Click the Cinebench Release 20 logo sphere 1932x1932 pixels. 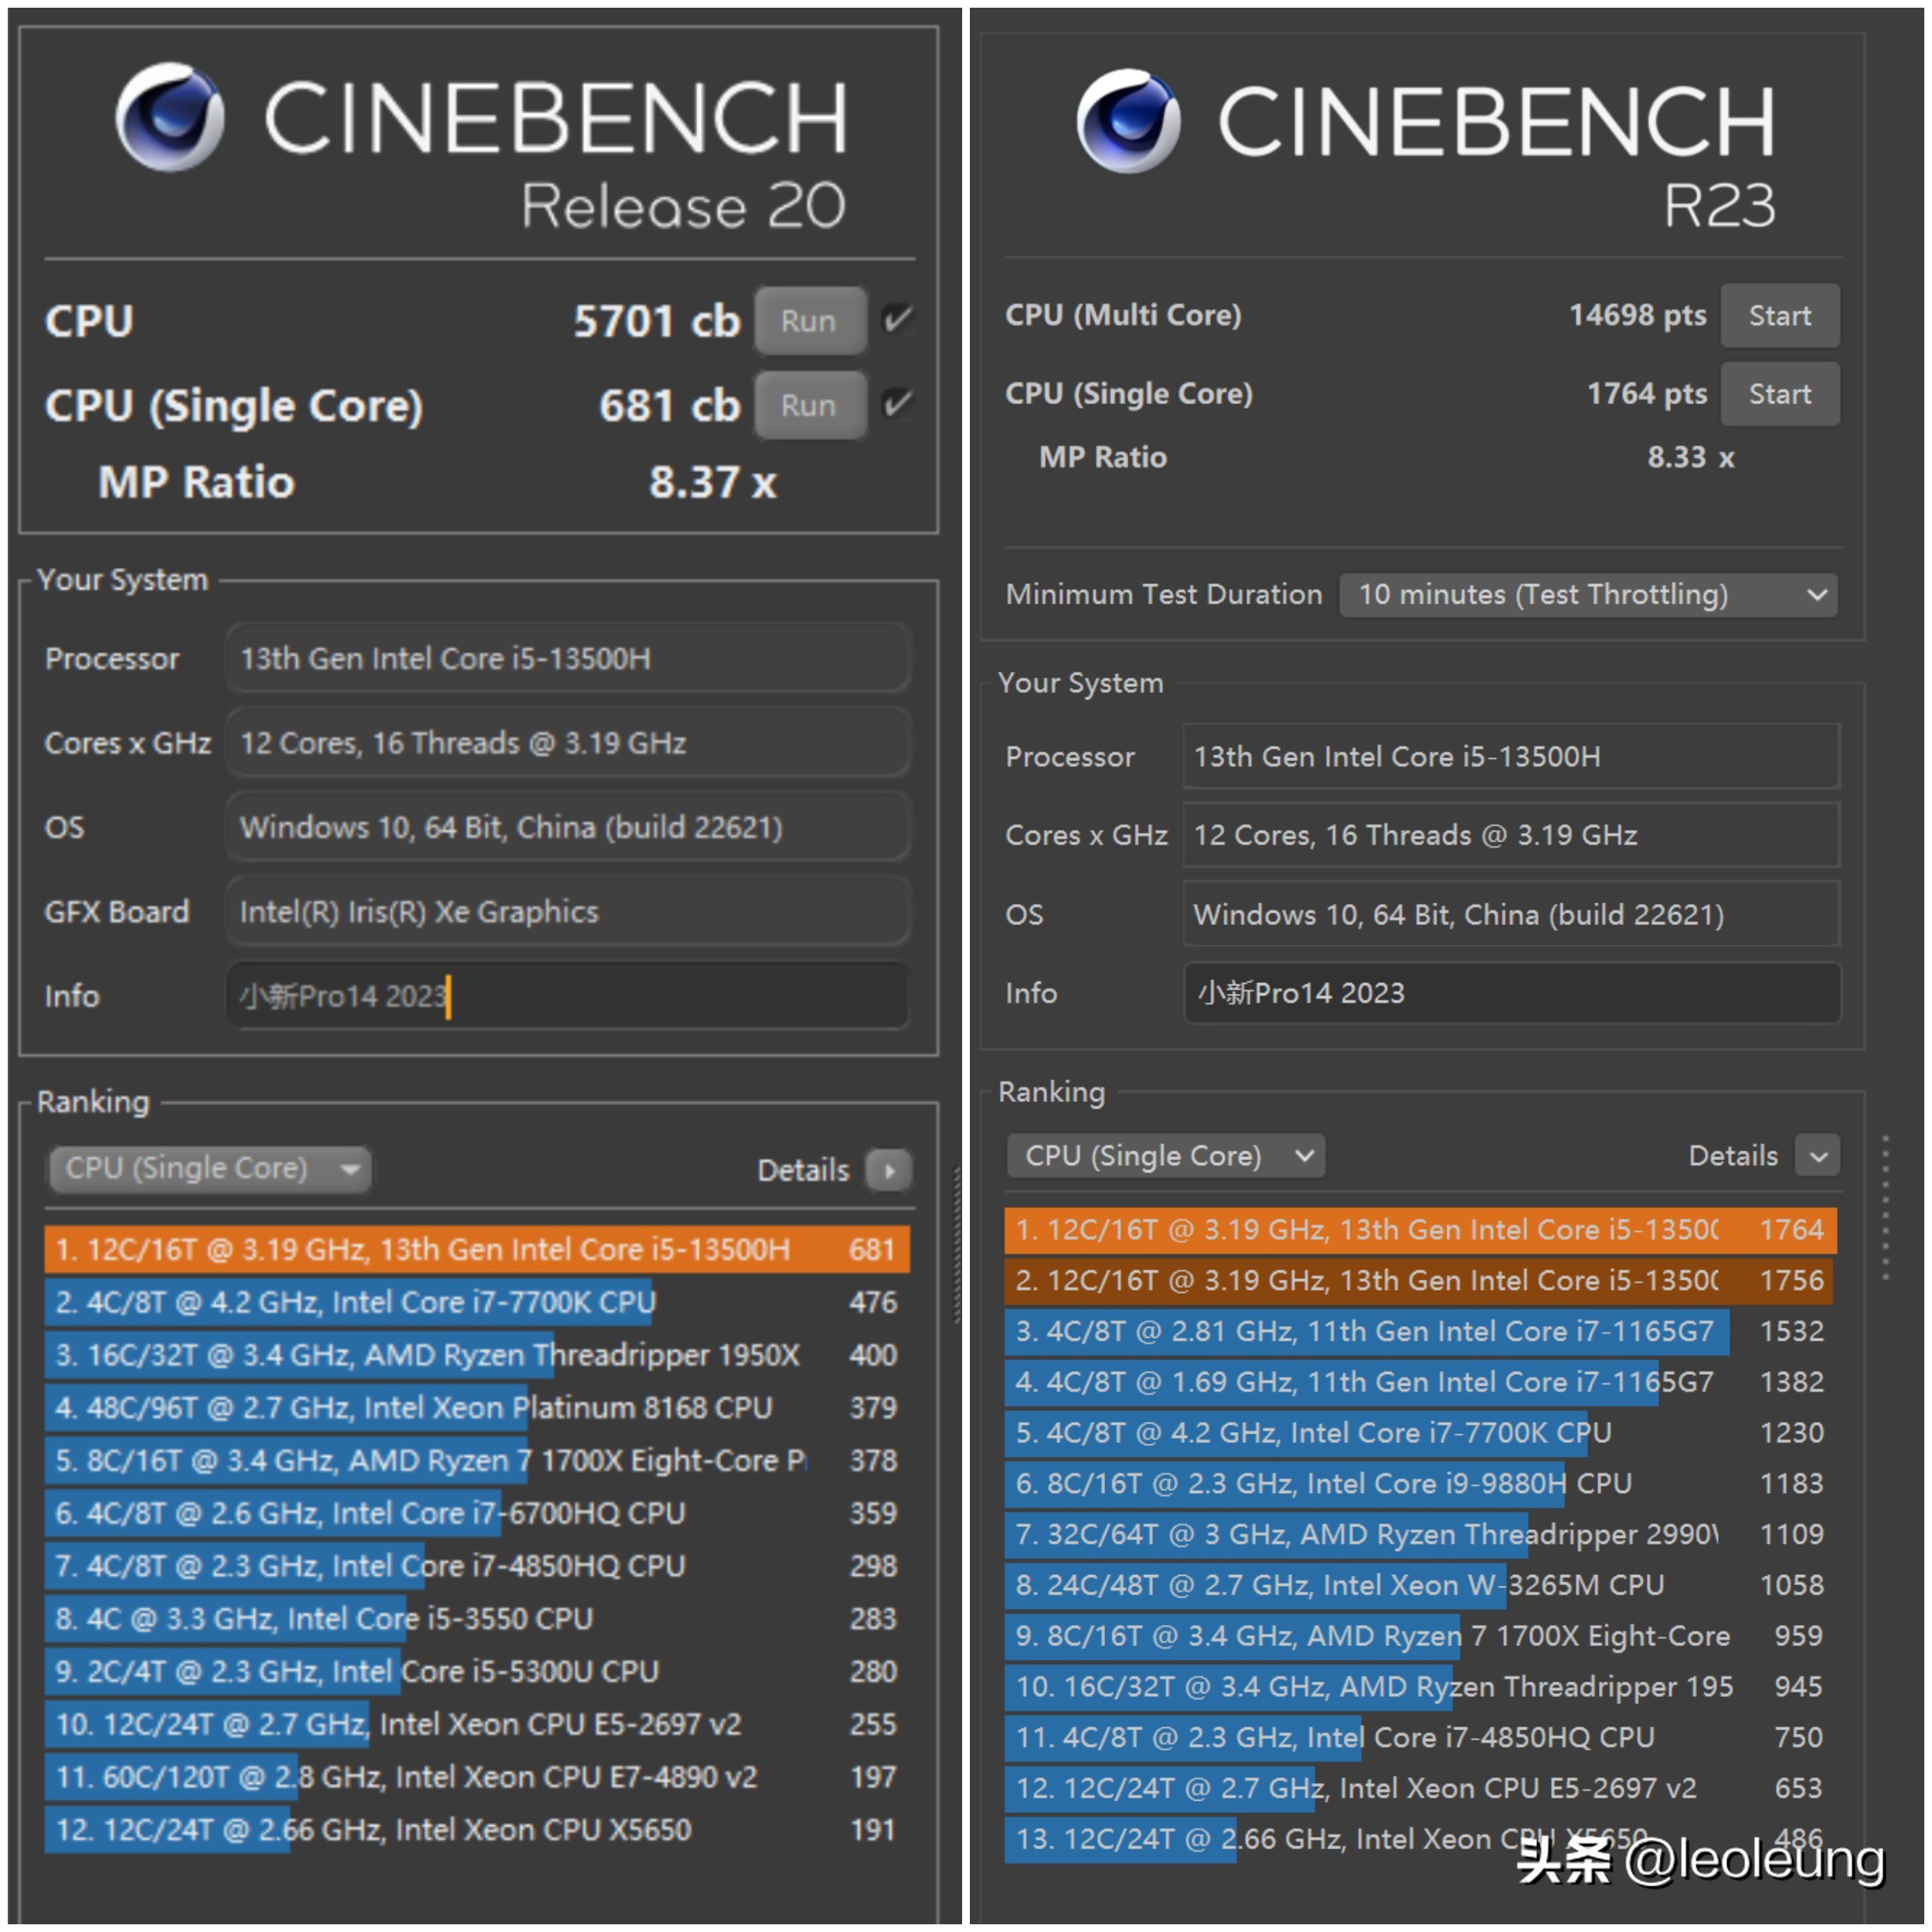tap(169, 117)
